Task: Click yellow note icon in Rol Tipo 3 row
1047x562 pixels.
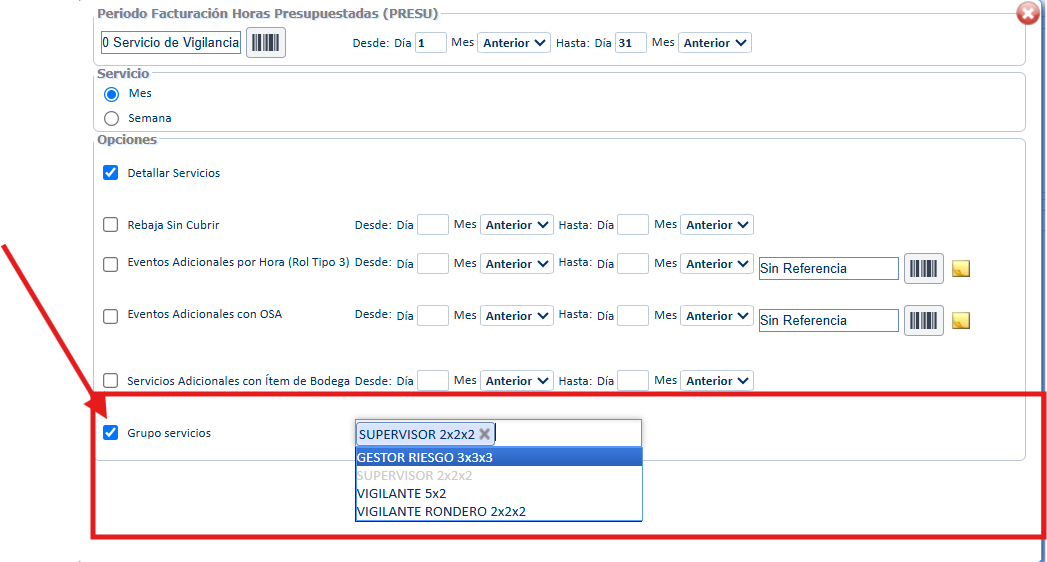Action: click(961, 268)
